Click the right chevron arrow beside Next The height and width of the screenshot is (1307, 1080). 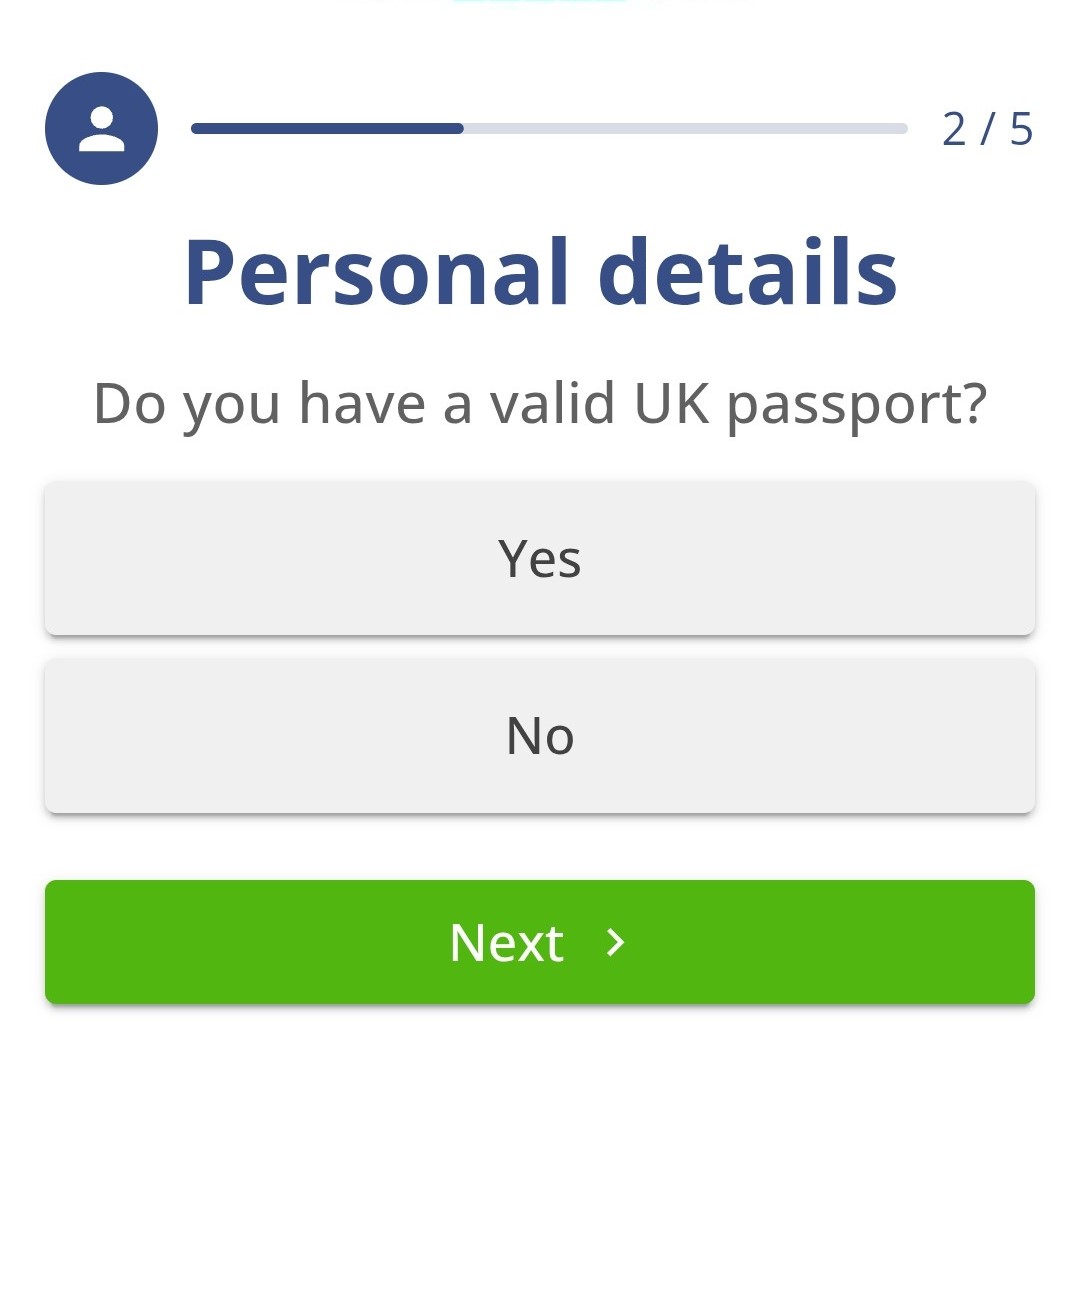click(x=616, y=942)
